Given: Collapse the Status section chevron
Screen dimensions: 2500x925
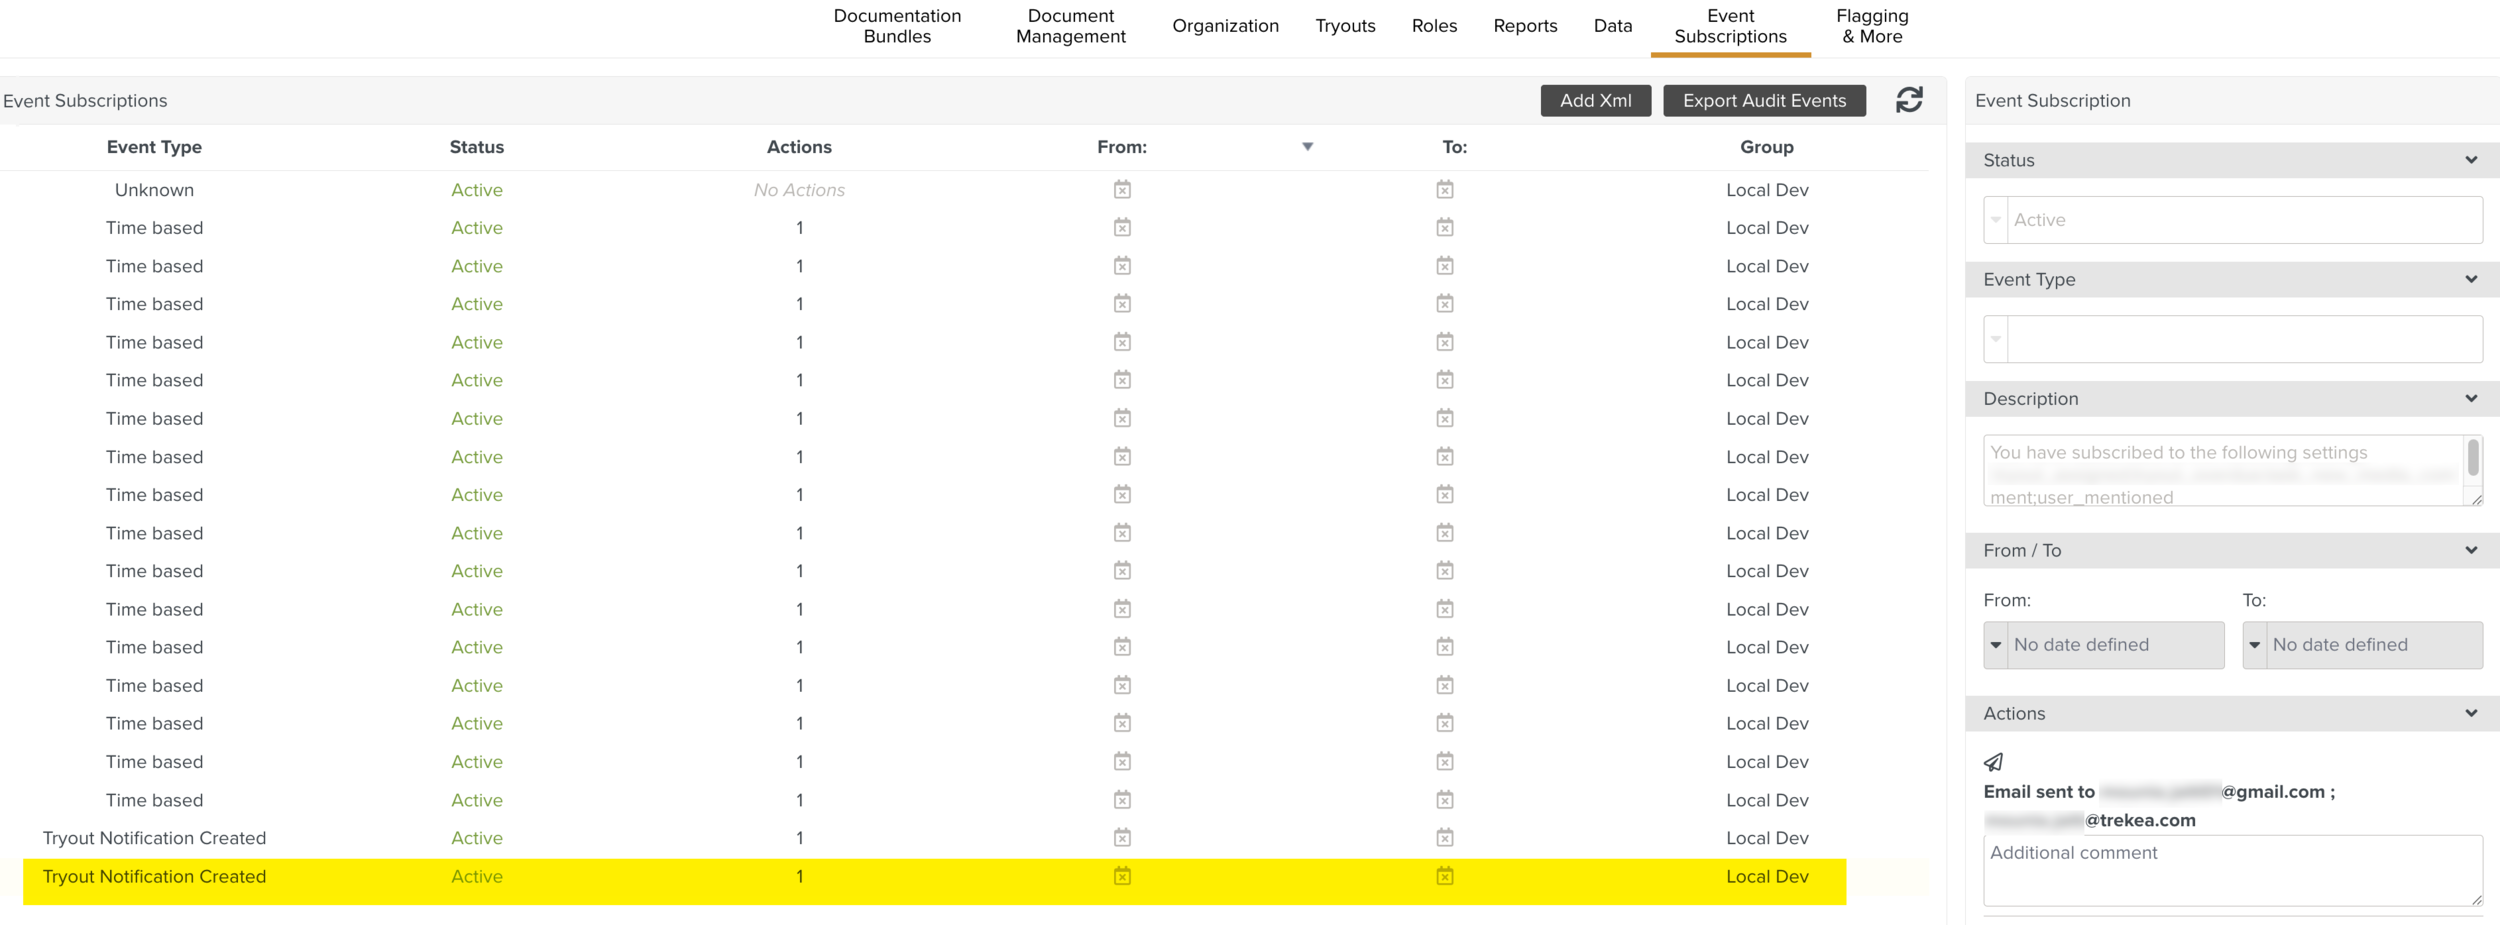Looking at the screenshot, I should pyautogui.click(x=2471, y=160).
